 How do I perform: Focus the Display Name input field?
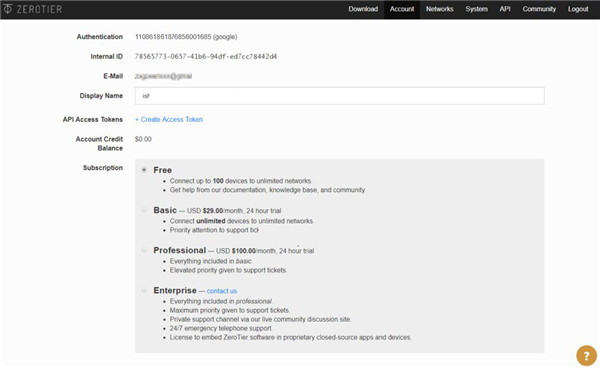[x=339, y=96]
